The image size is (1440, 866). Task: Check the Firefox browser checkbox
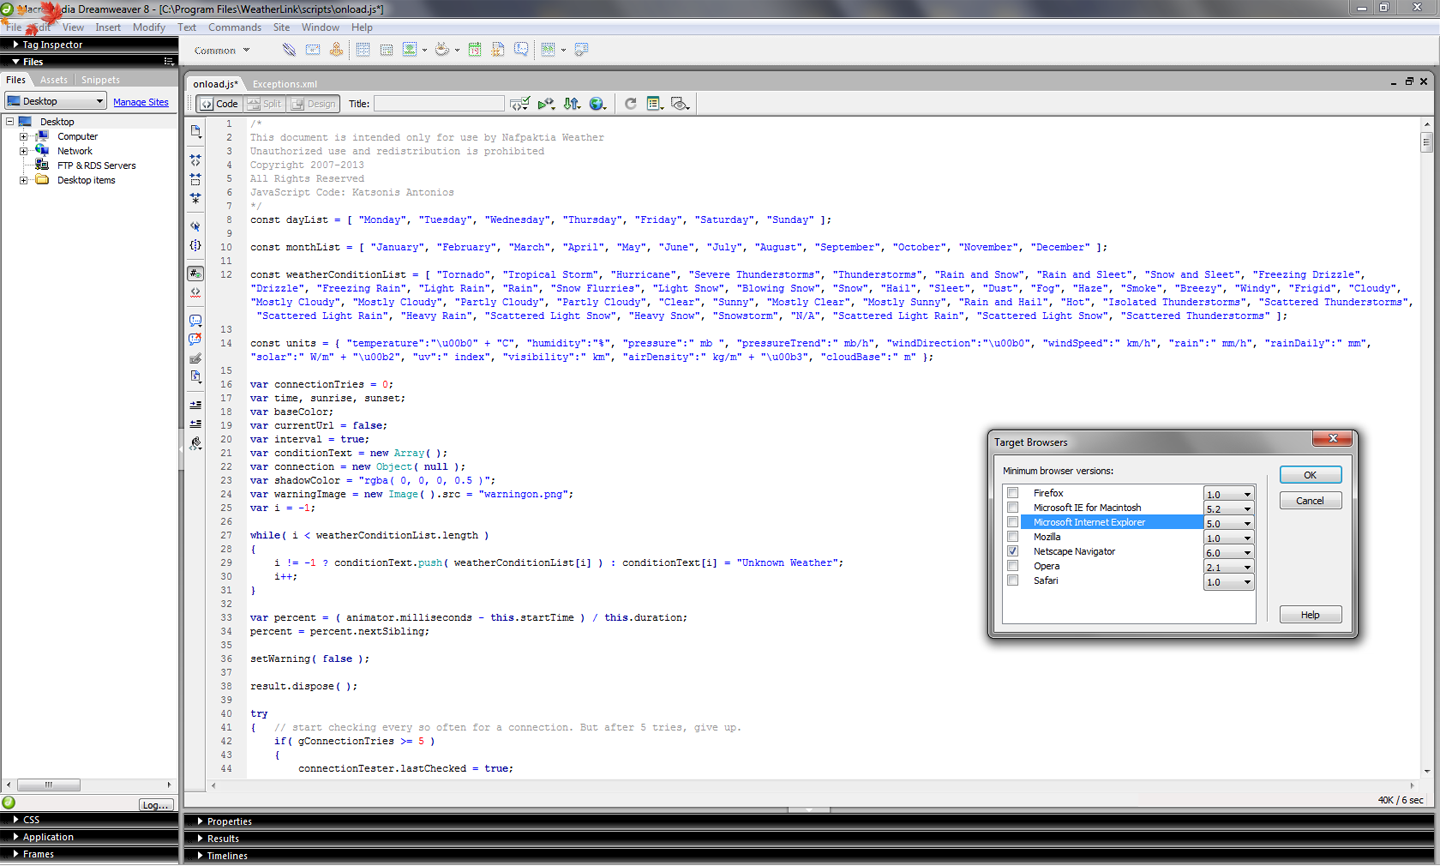[1013, 493]
